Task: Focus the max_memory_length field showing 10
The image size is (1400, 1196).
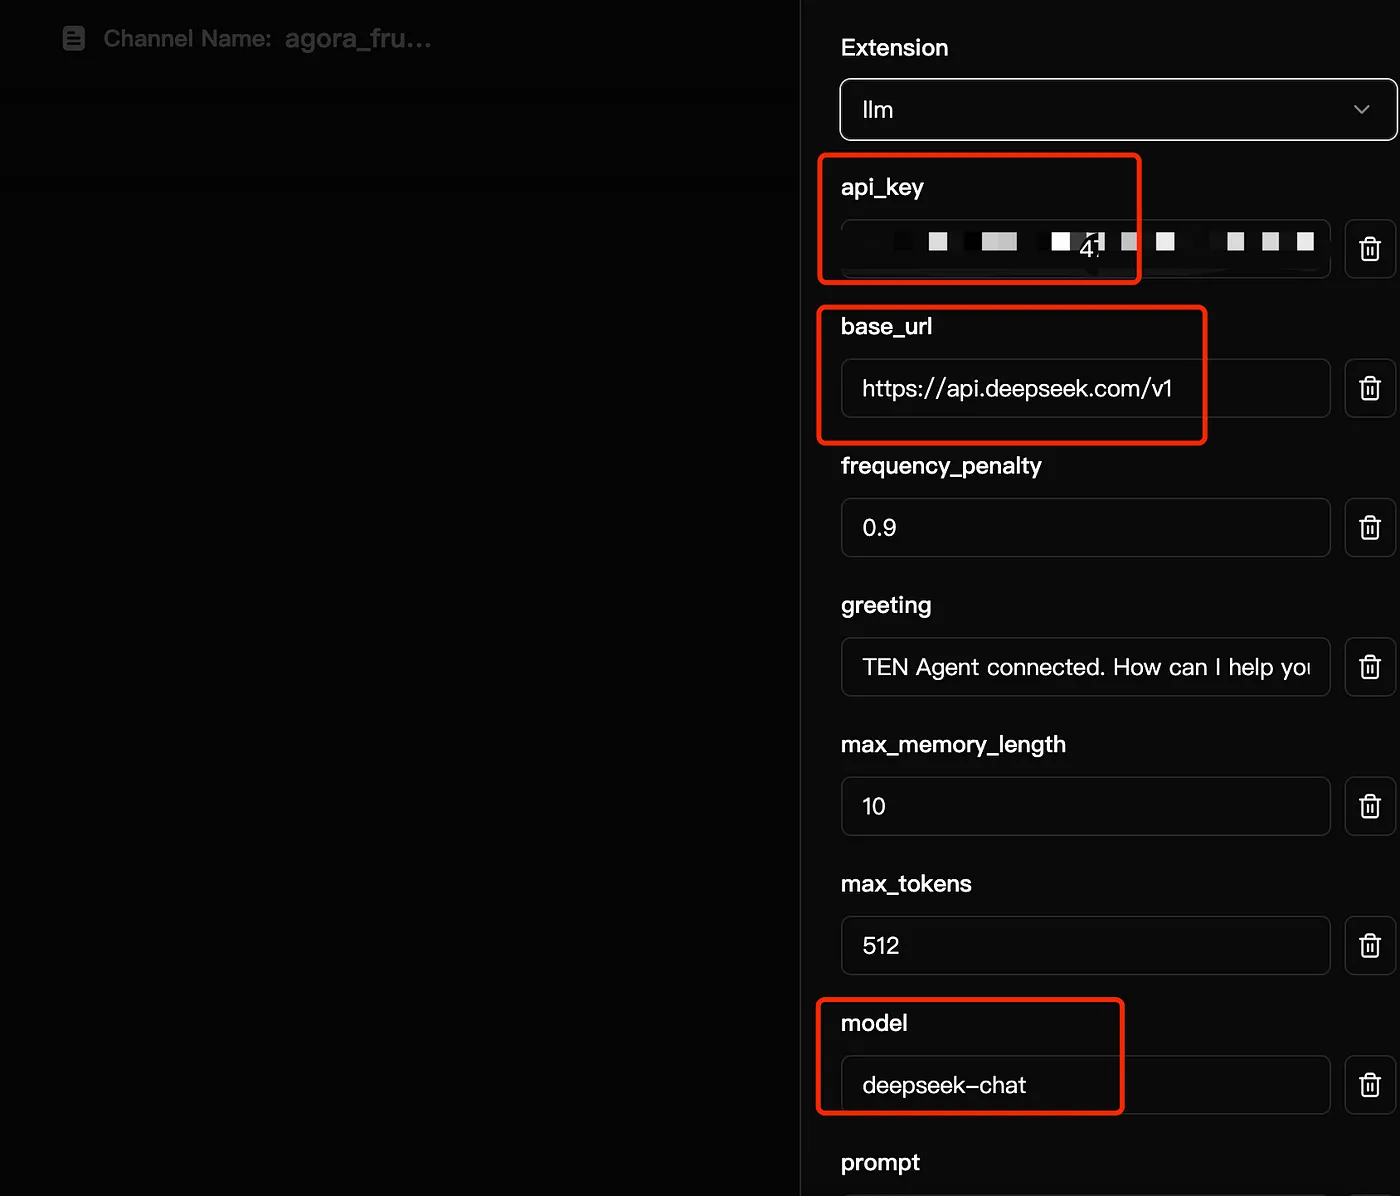Action: point(1085,806)
